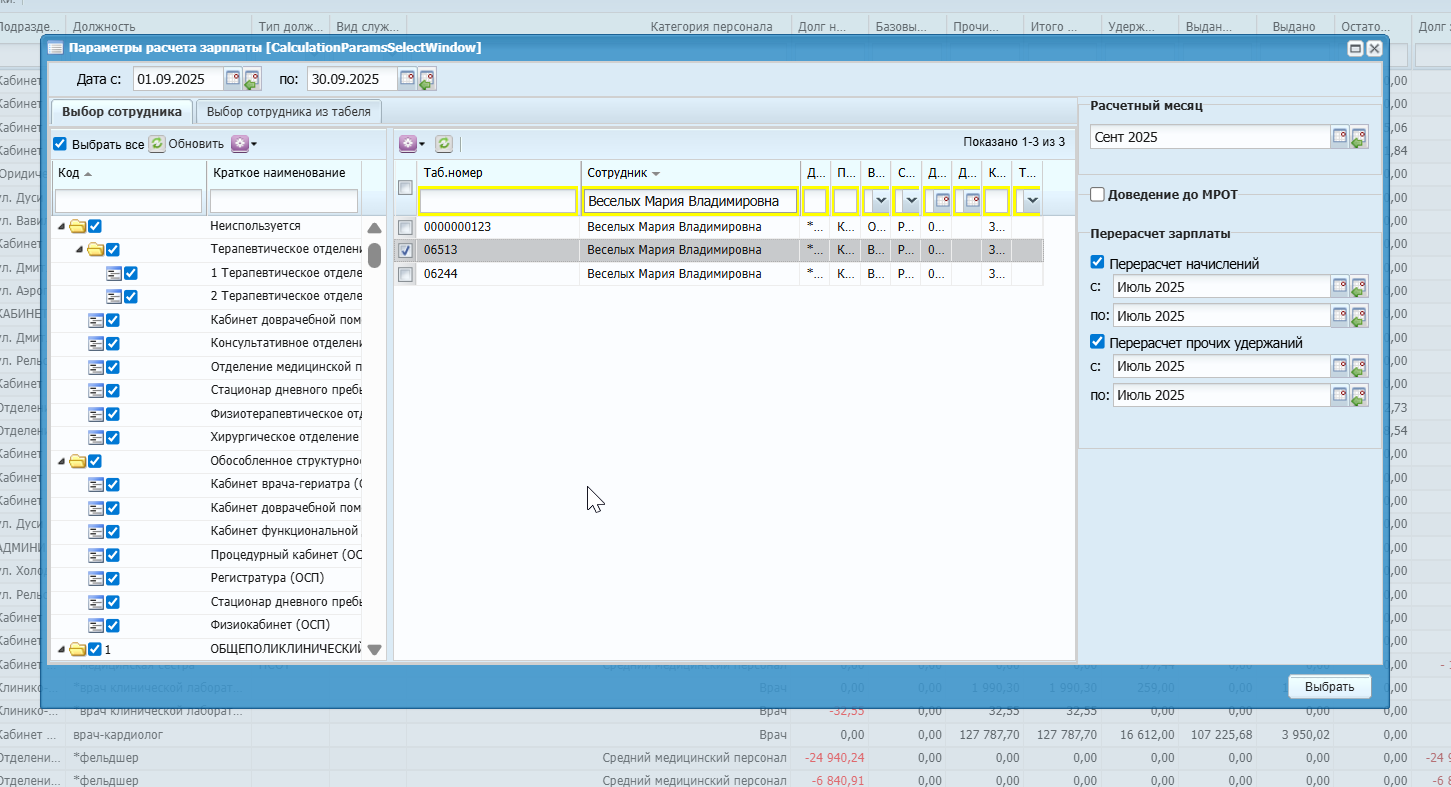
Task: Open calendar for Перерасчет начислений 'по' month
Action: click(x=1340, y=316)
